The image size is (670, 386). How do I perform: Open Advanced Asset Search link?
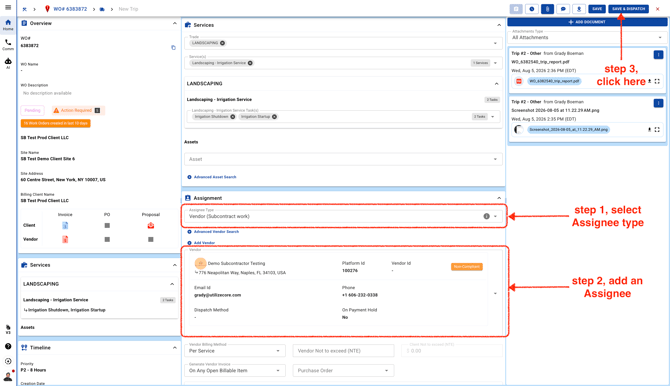tap(212, 177)
